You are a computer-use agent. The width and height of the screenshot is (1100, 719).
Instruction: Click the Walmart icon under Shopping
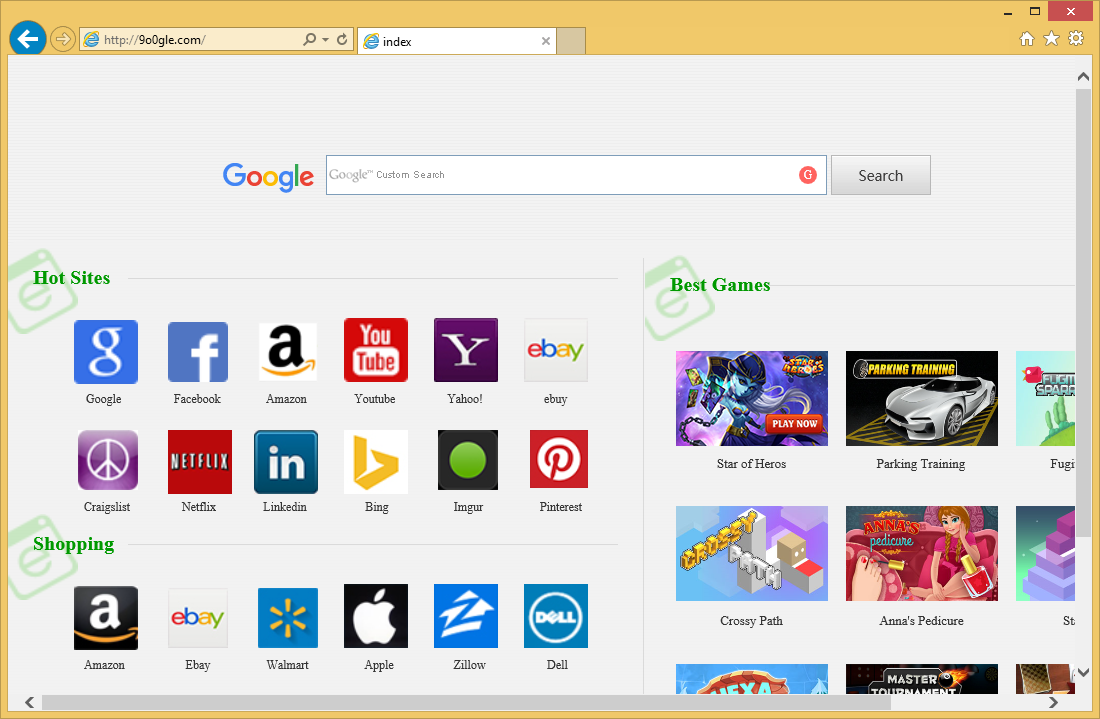point(287,617)
